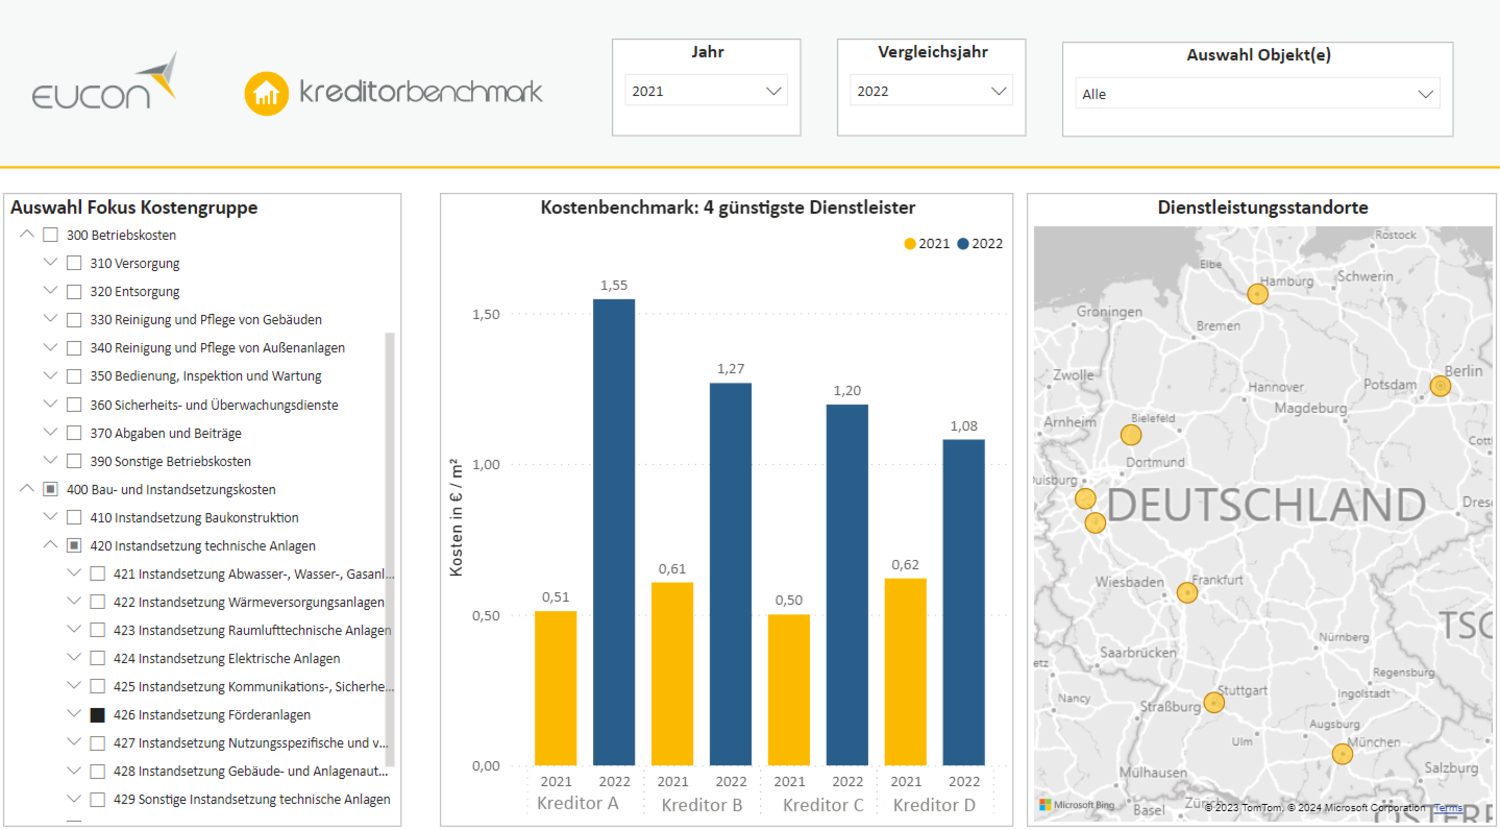This screenshot has width=1500, height=830.
Task: Uncheck 426 Instandsetzung Förderanlagen checkbox
Action: coord(97,715)
